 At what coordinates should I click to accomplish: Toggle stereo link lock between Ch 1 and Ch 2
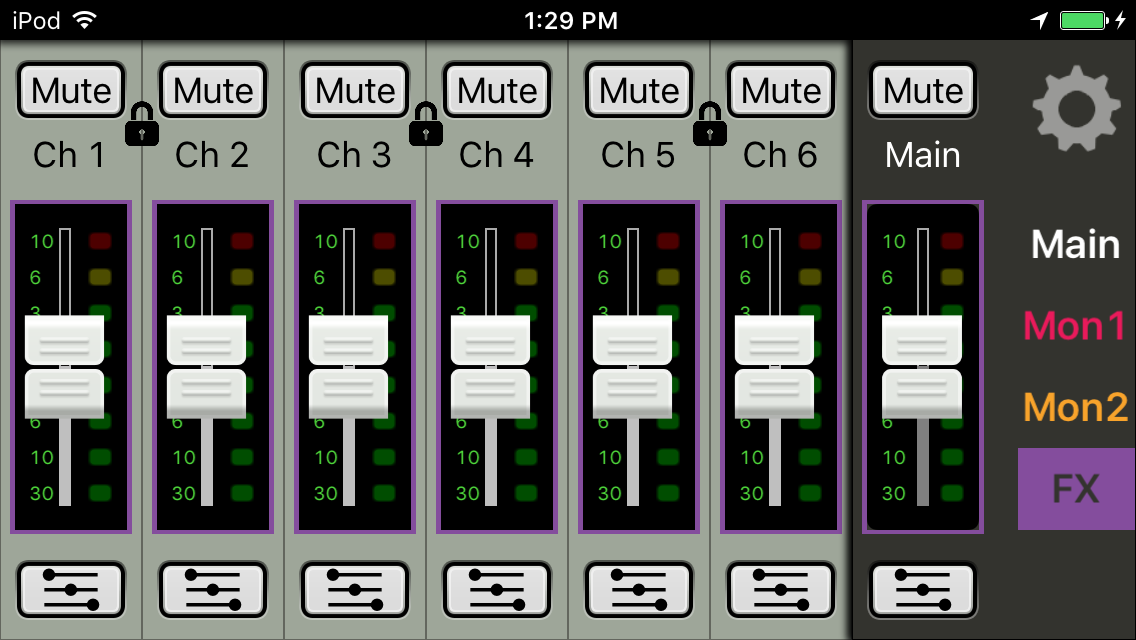[142, 125]
